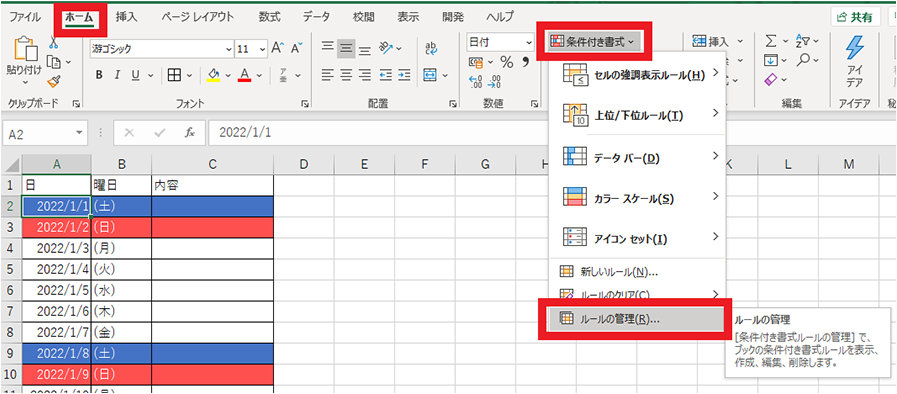The image size is (897, 394).
Task: Open the Ideas (アイデア) lightning icon
Action: pyautogui.click(x=855, y=47)
